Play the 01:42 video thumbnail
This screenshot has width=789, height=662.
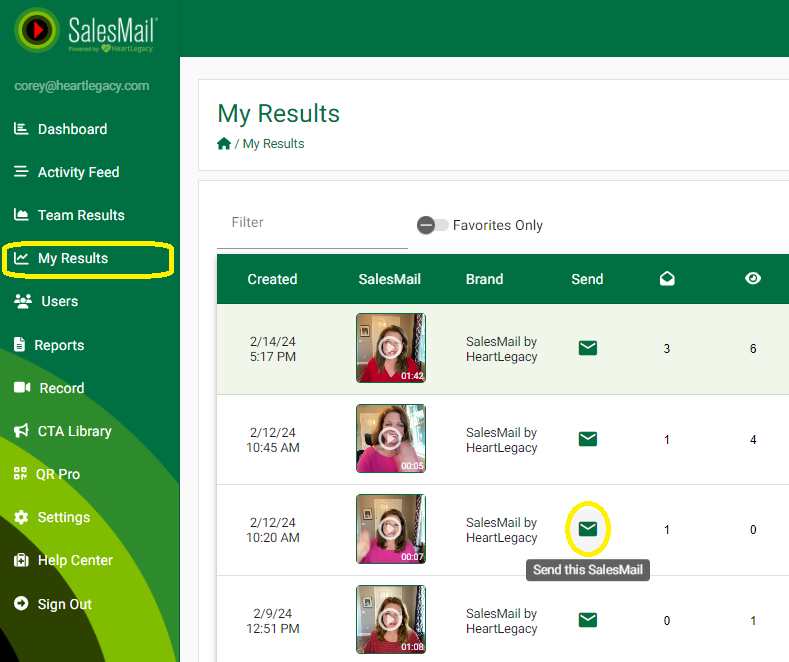pyautogui.click(x=390, y=347)
